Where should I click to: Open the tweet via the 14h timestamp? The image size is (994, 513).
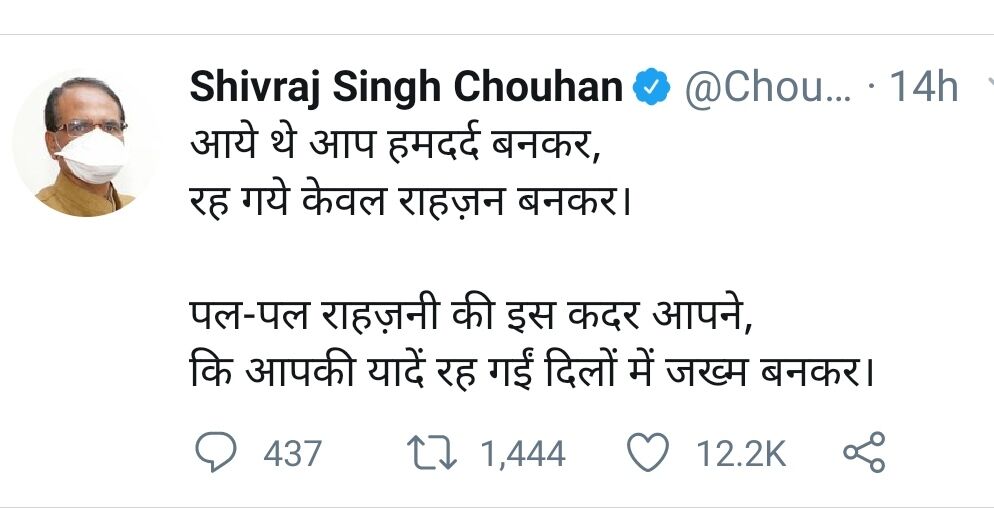pyautogui.click(x=923, y=89)
